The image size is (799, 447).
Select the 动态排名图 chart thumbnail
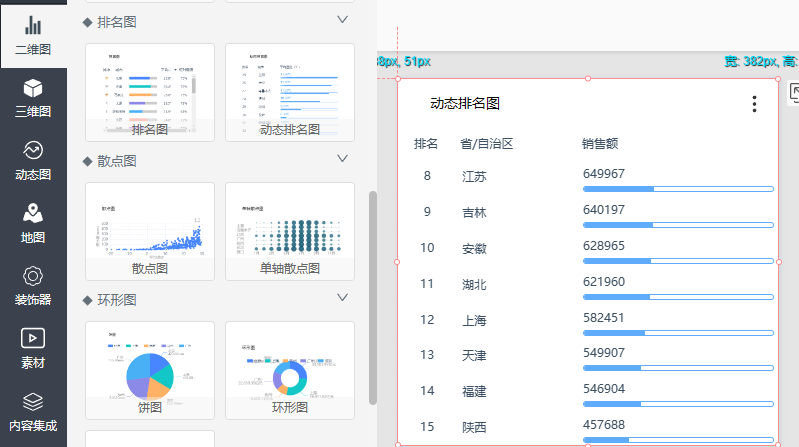click(x=290, y=90)
